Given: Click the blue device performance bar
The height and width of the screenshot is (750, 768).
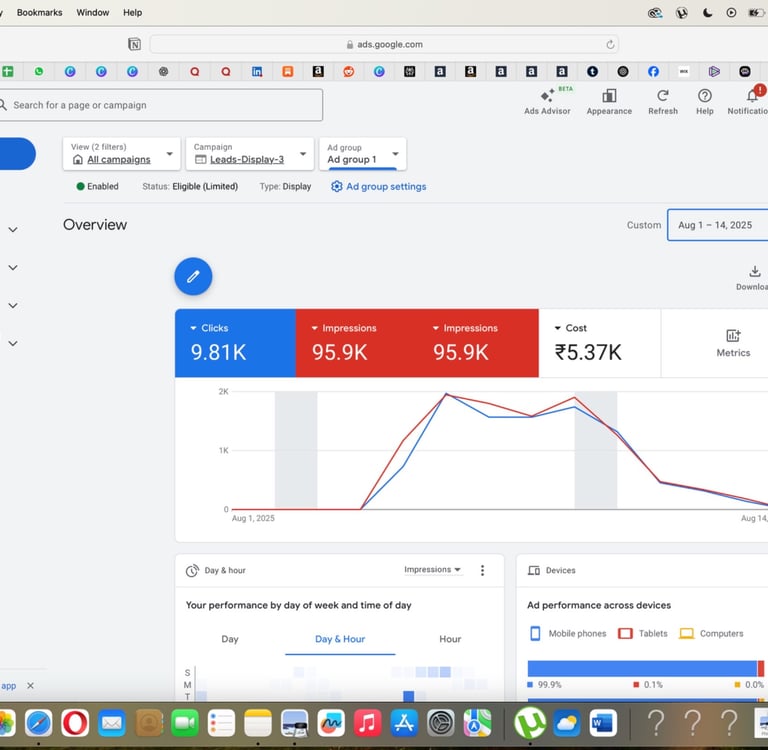Looking at the screenshot, I should (642, 668).
